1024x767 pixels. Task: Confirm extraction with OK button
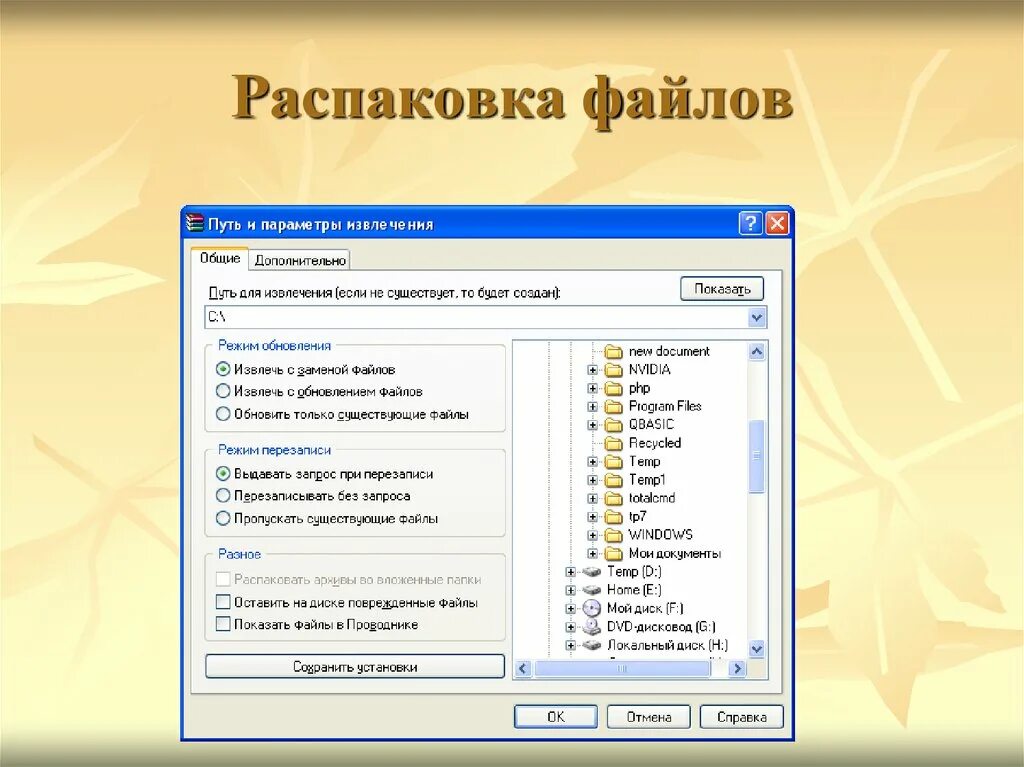pos(556,717)
